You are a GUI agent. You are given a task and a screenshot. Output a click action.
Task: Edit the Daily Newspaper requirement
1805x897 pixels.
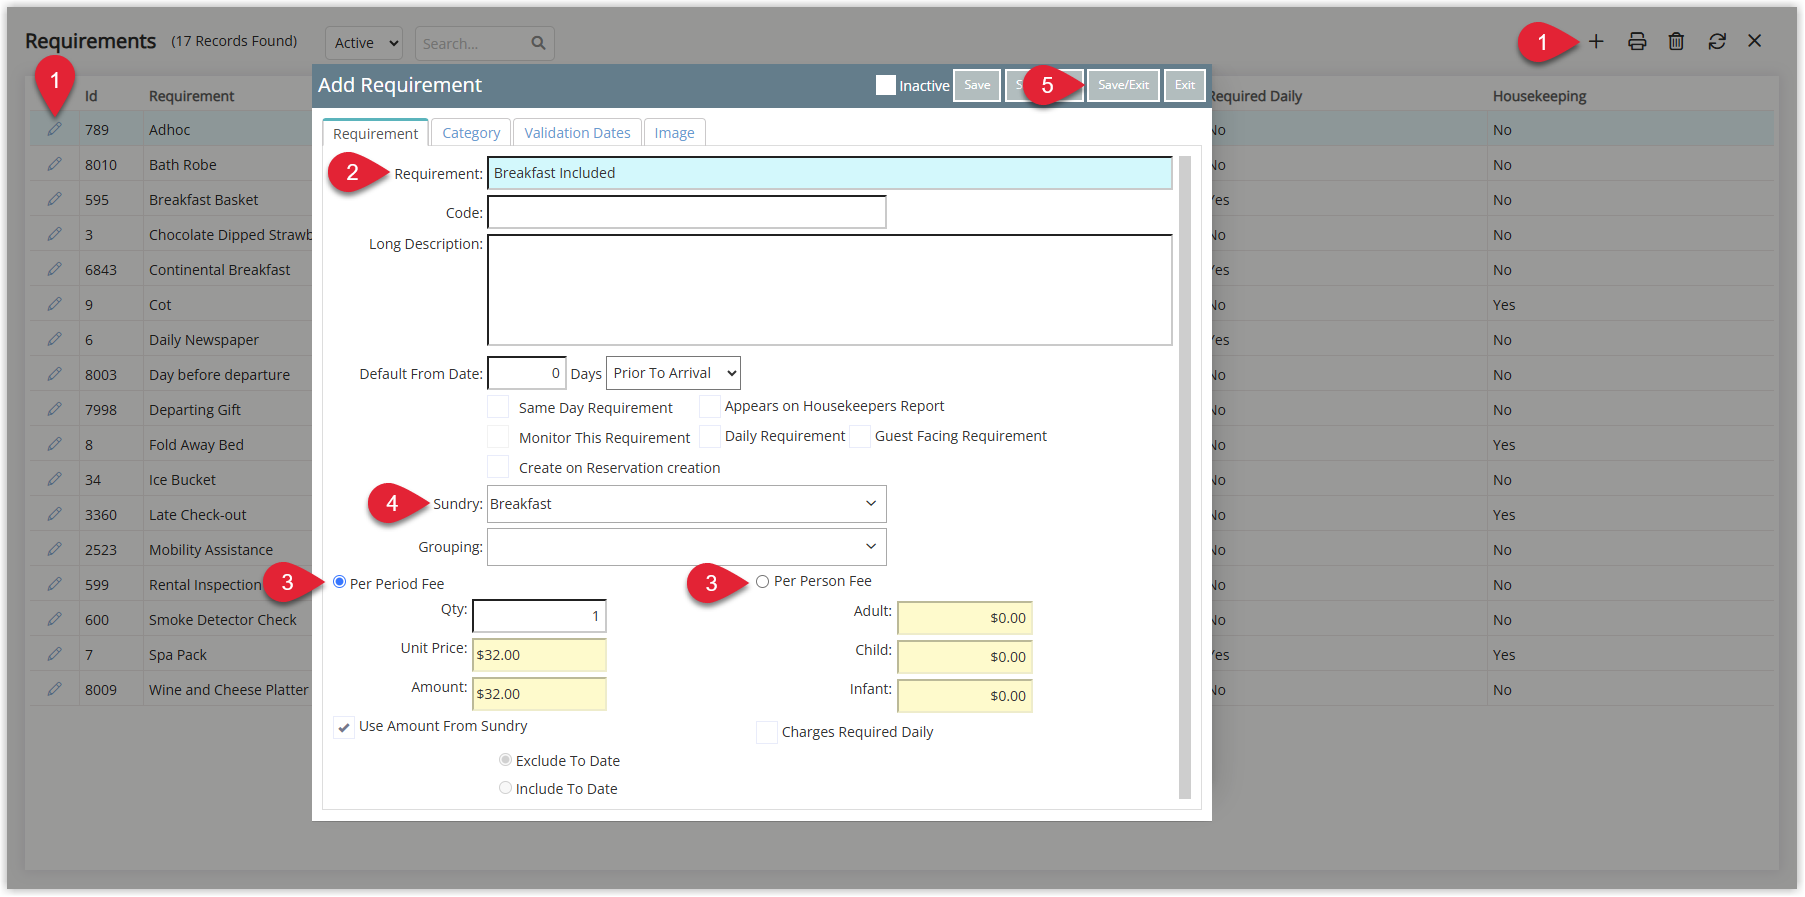pyautogui.click(x=54, y=339)
